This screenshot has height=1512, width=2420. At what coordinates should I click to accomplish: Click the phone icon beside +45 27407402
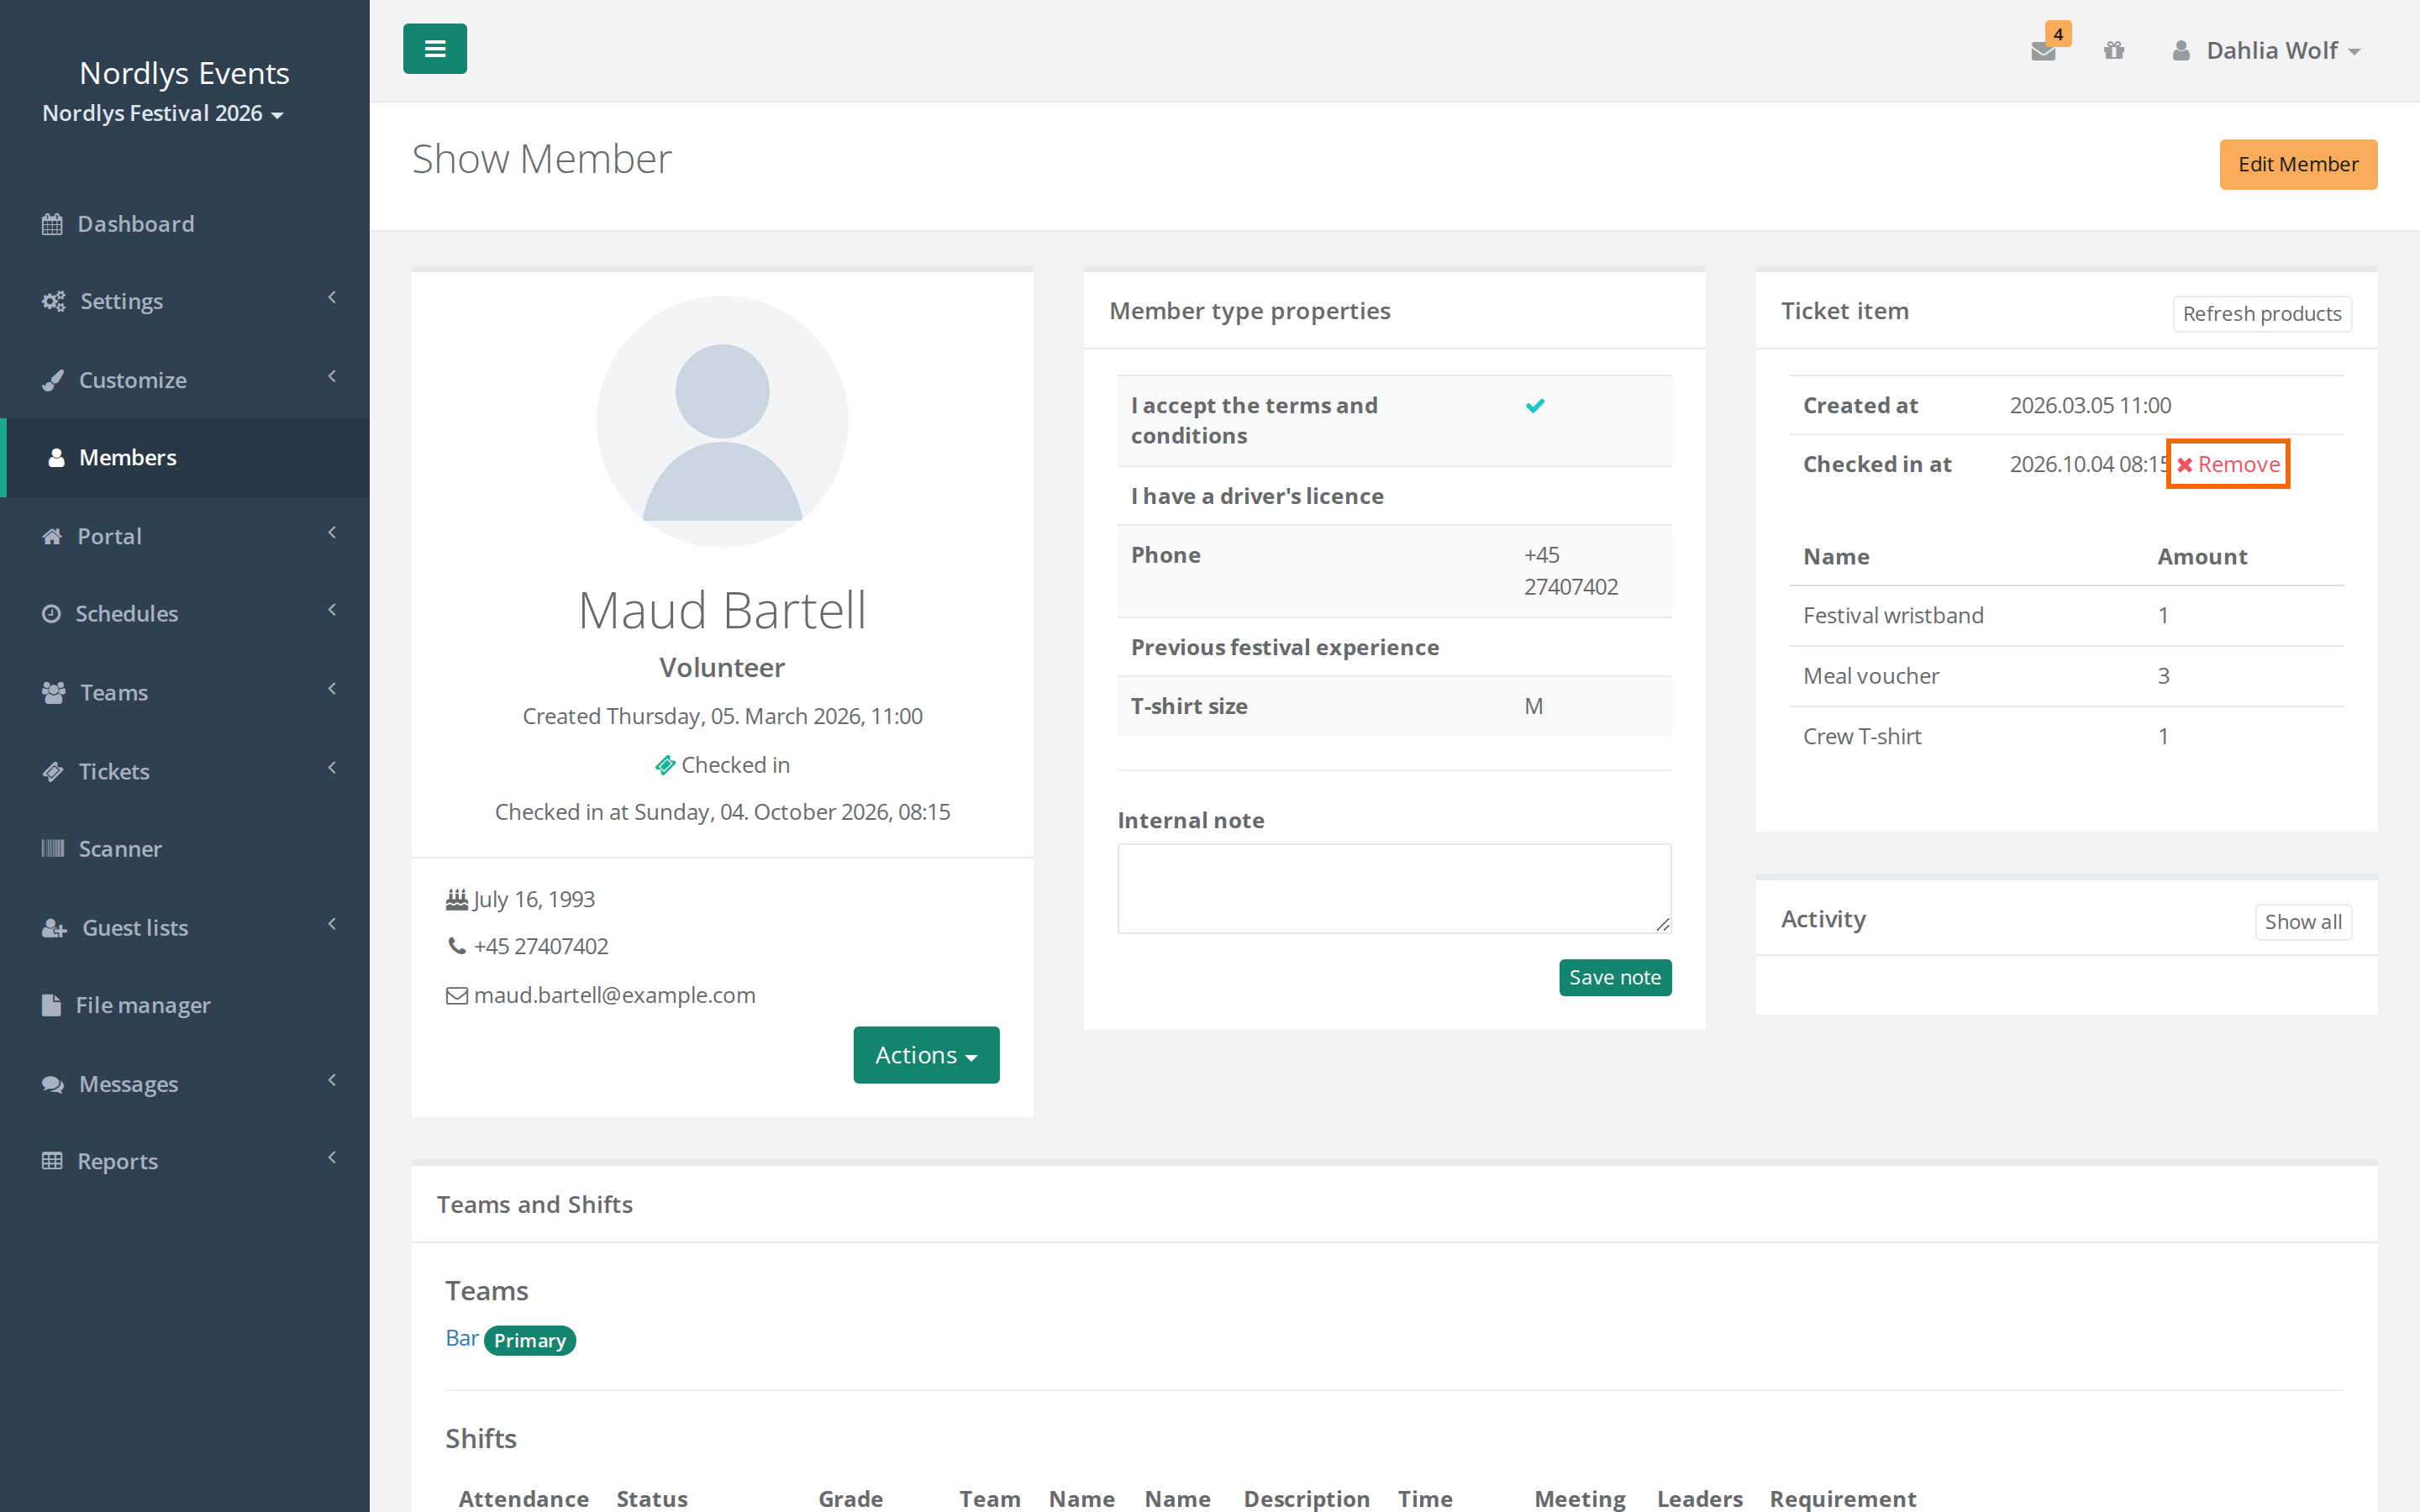[457, 946]
